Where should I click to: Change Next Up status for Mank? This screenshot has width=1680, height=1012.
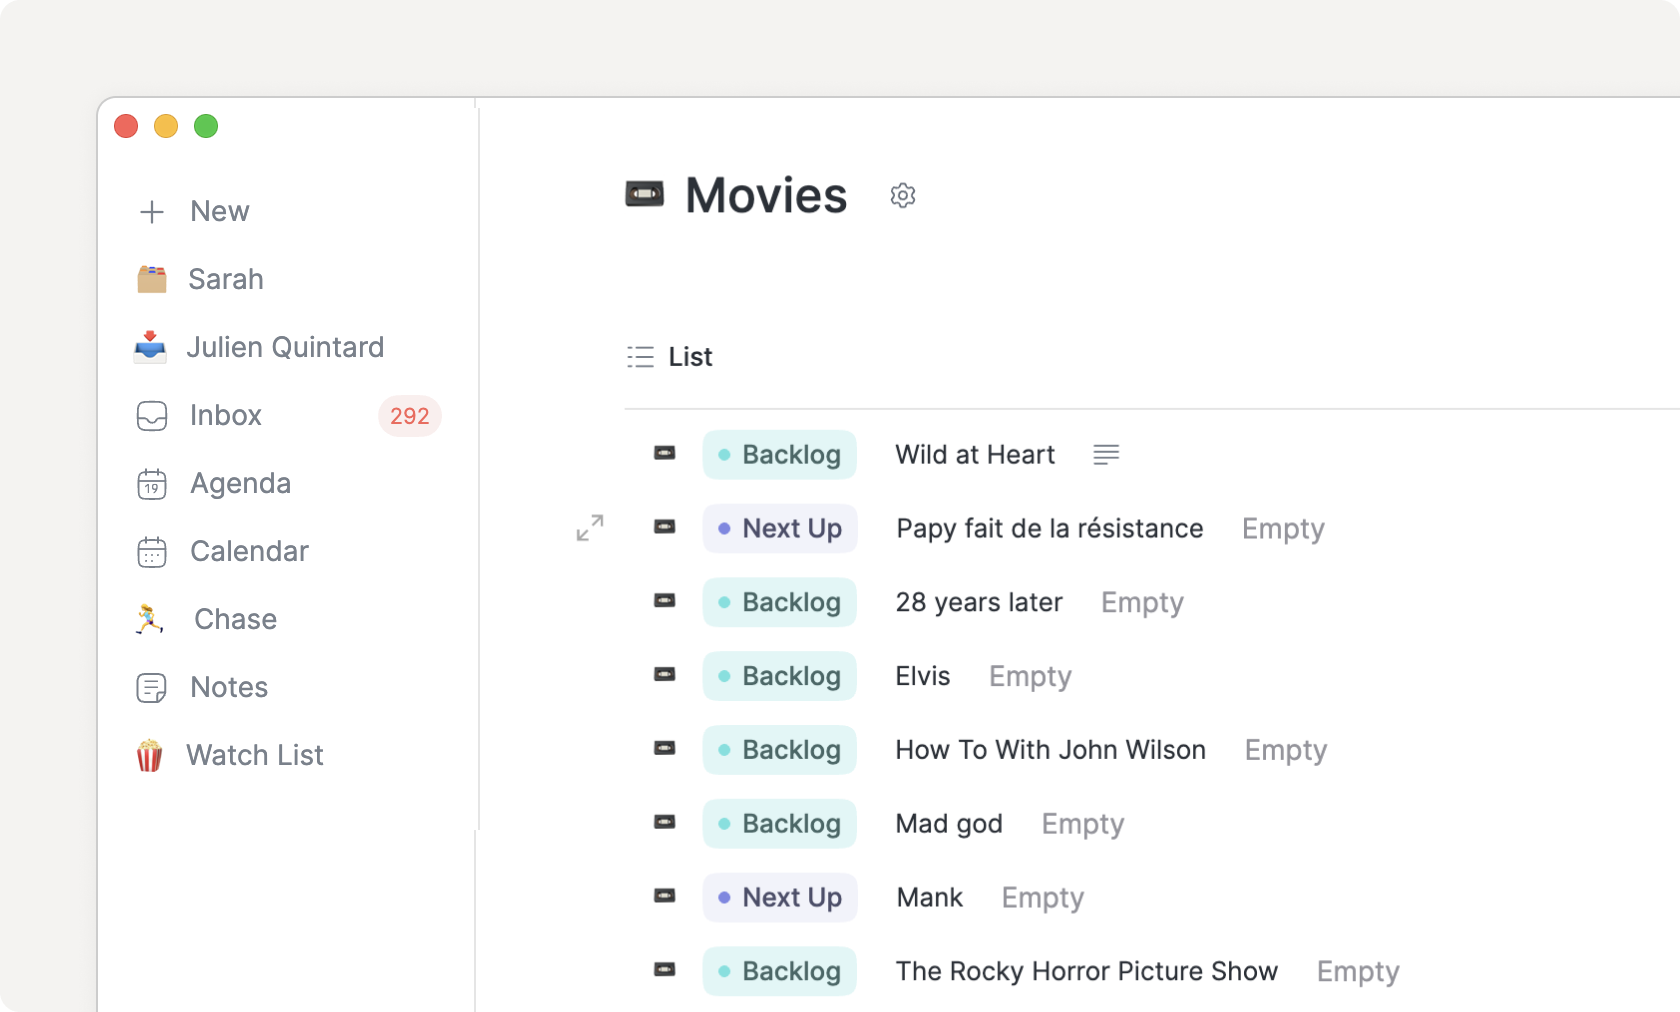tap(779, 898)
